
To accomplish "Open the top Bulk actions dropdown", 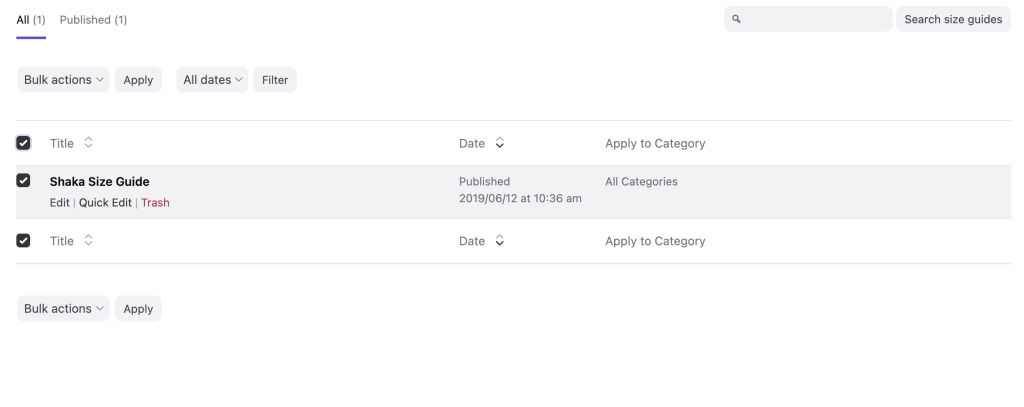I will (64, 80).
